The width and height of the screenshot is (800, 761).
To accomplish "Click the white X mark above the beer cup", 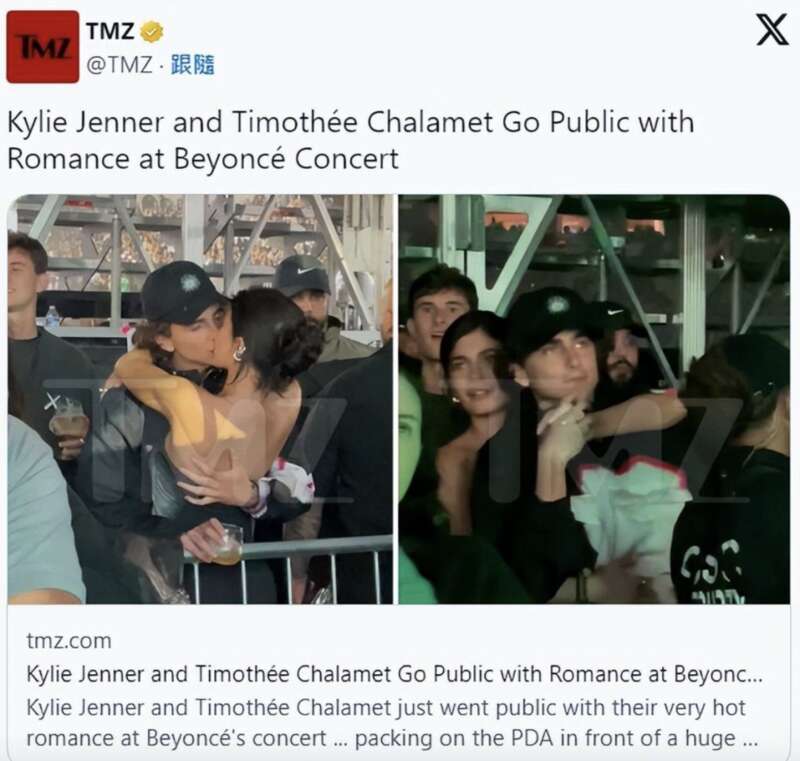I will tap(52, 402).
